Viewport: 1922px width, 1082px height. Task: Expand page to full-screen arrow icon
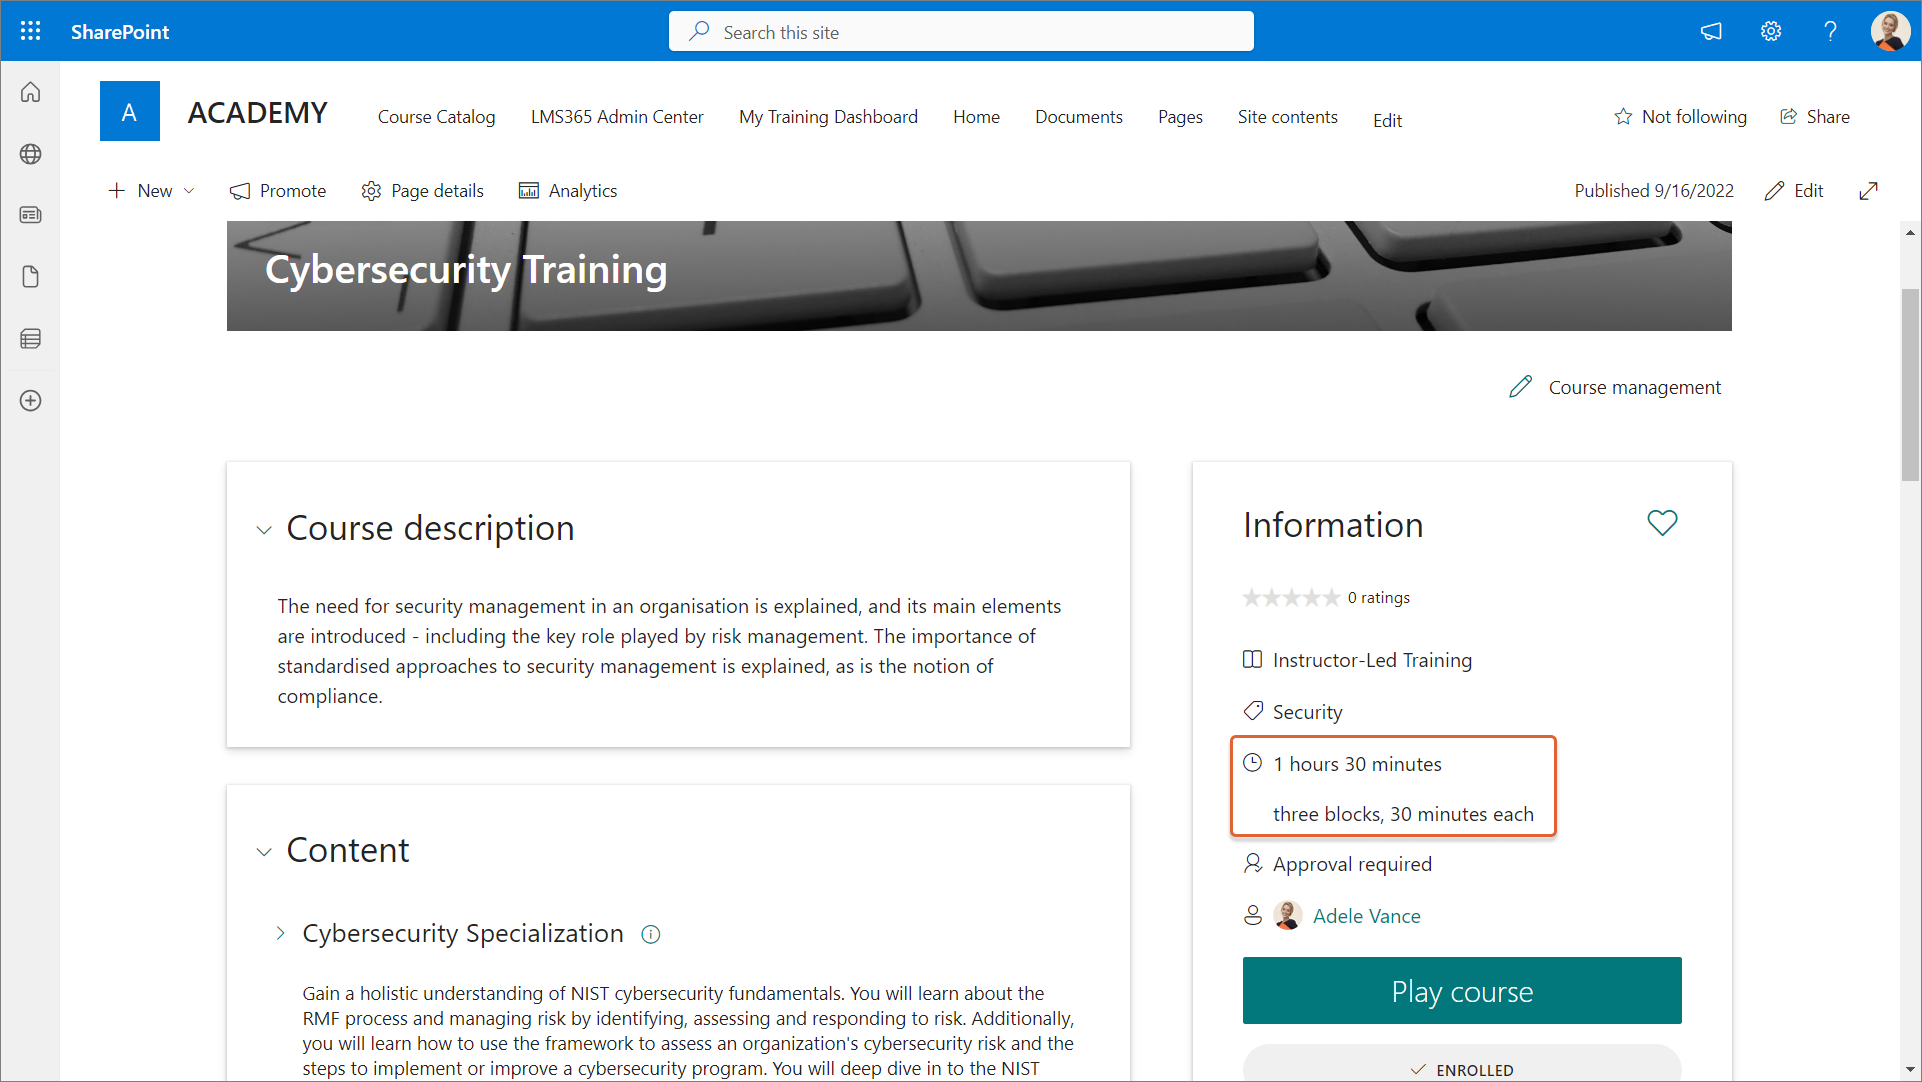click(1868, 191)
